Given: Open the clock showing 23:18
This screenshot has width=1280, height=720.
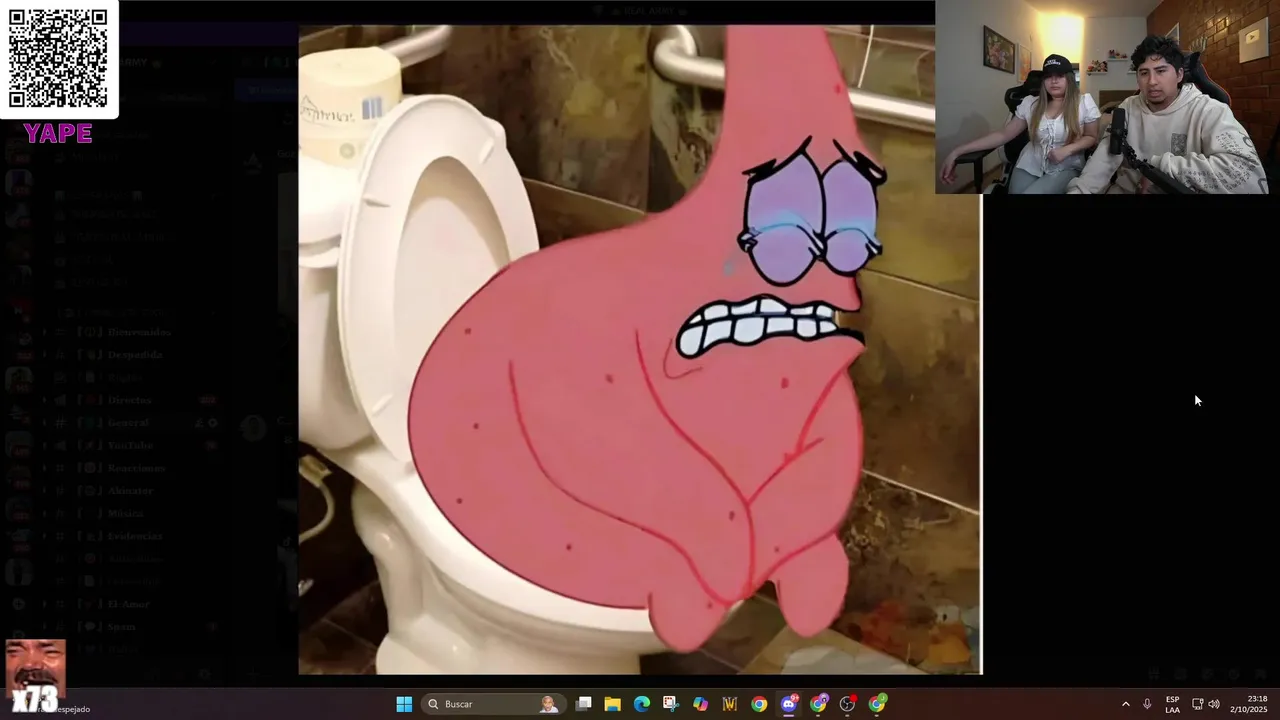Looking at the screenshot, I should click(1249, 704).
